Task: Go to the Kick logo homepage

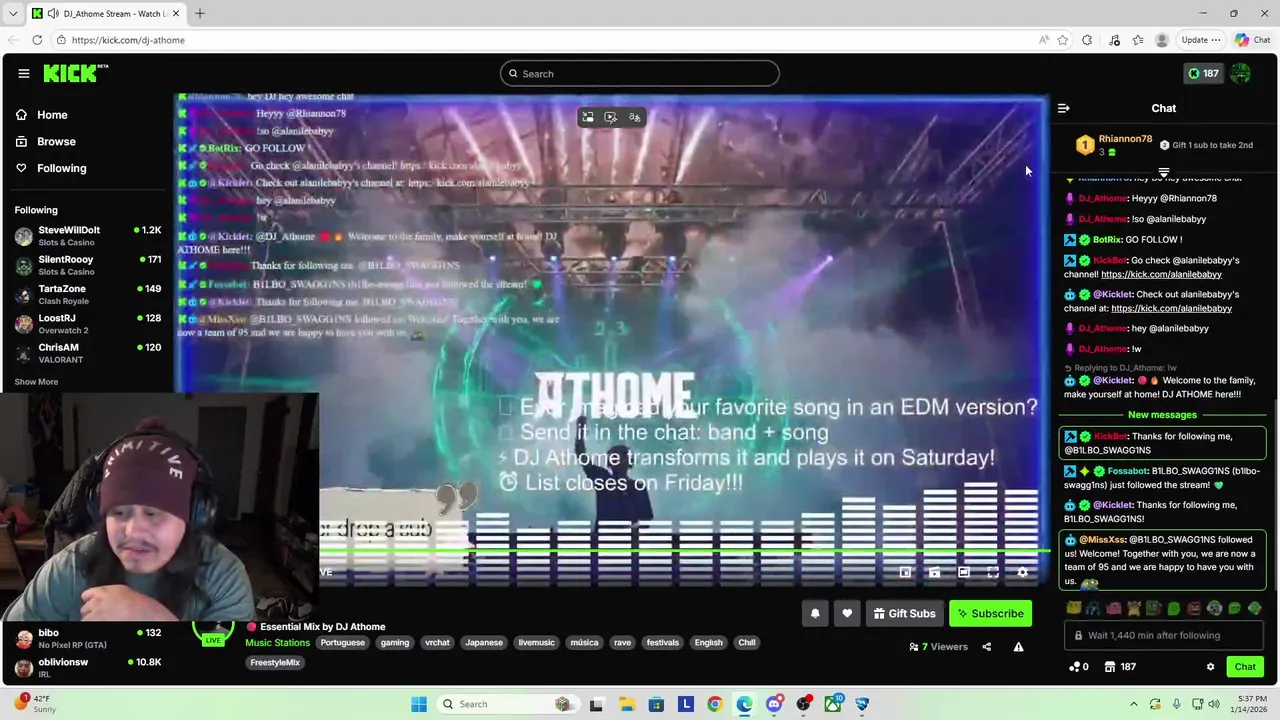Action: click(x=74, y=73)
